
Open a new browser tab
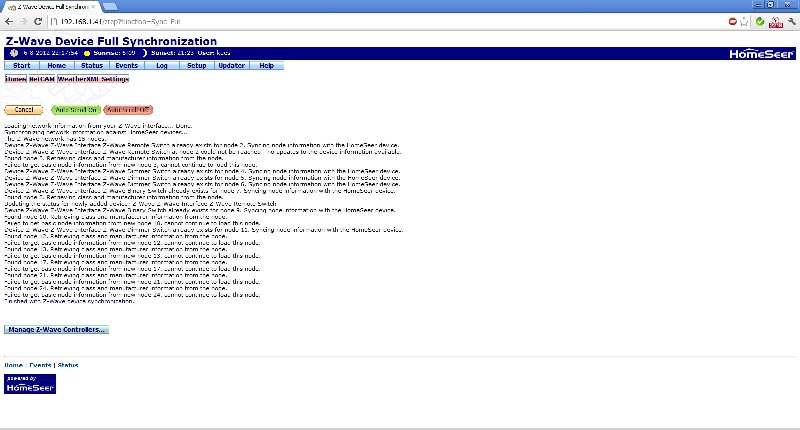(x=110, y=7)
